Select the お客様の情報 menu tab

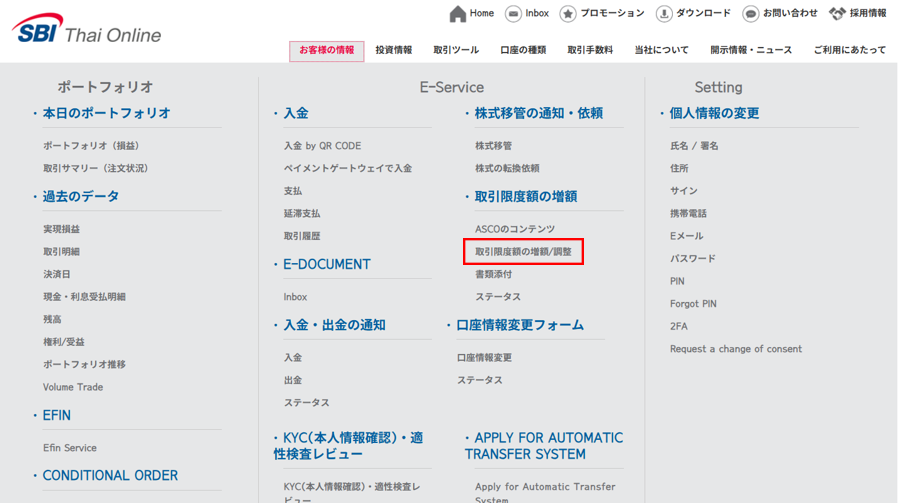327,50
